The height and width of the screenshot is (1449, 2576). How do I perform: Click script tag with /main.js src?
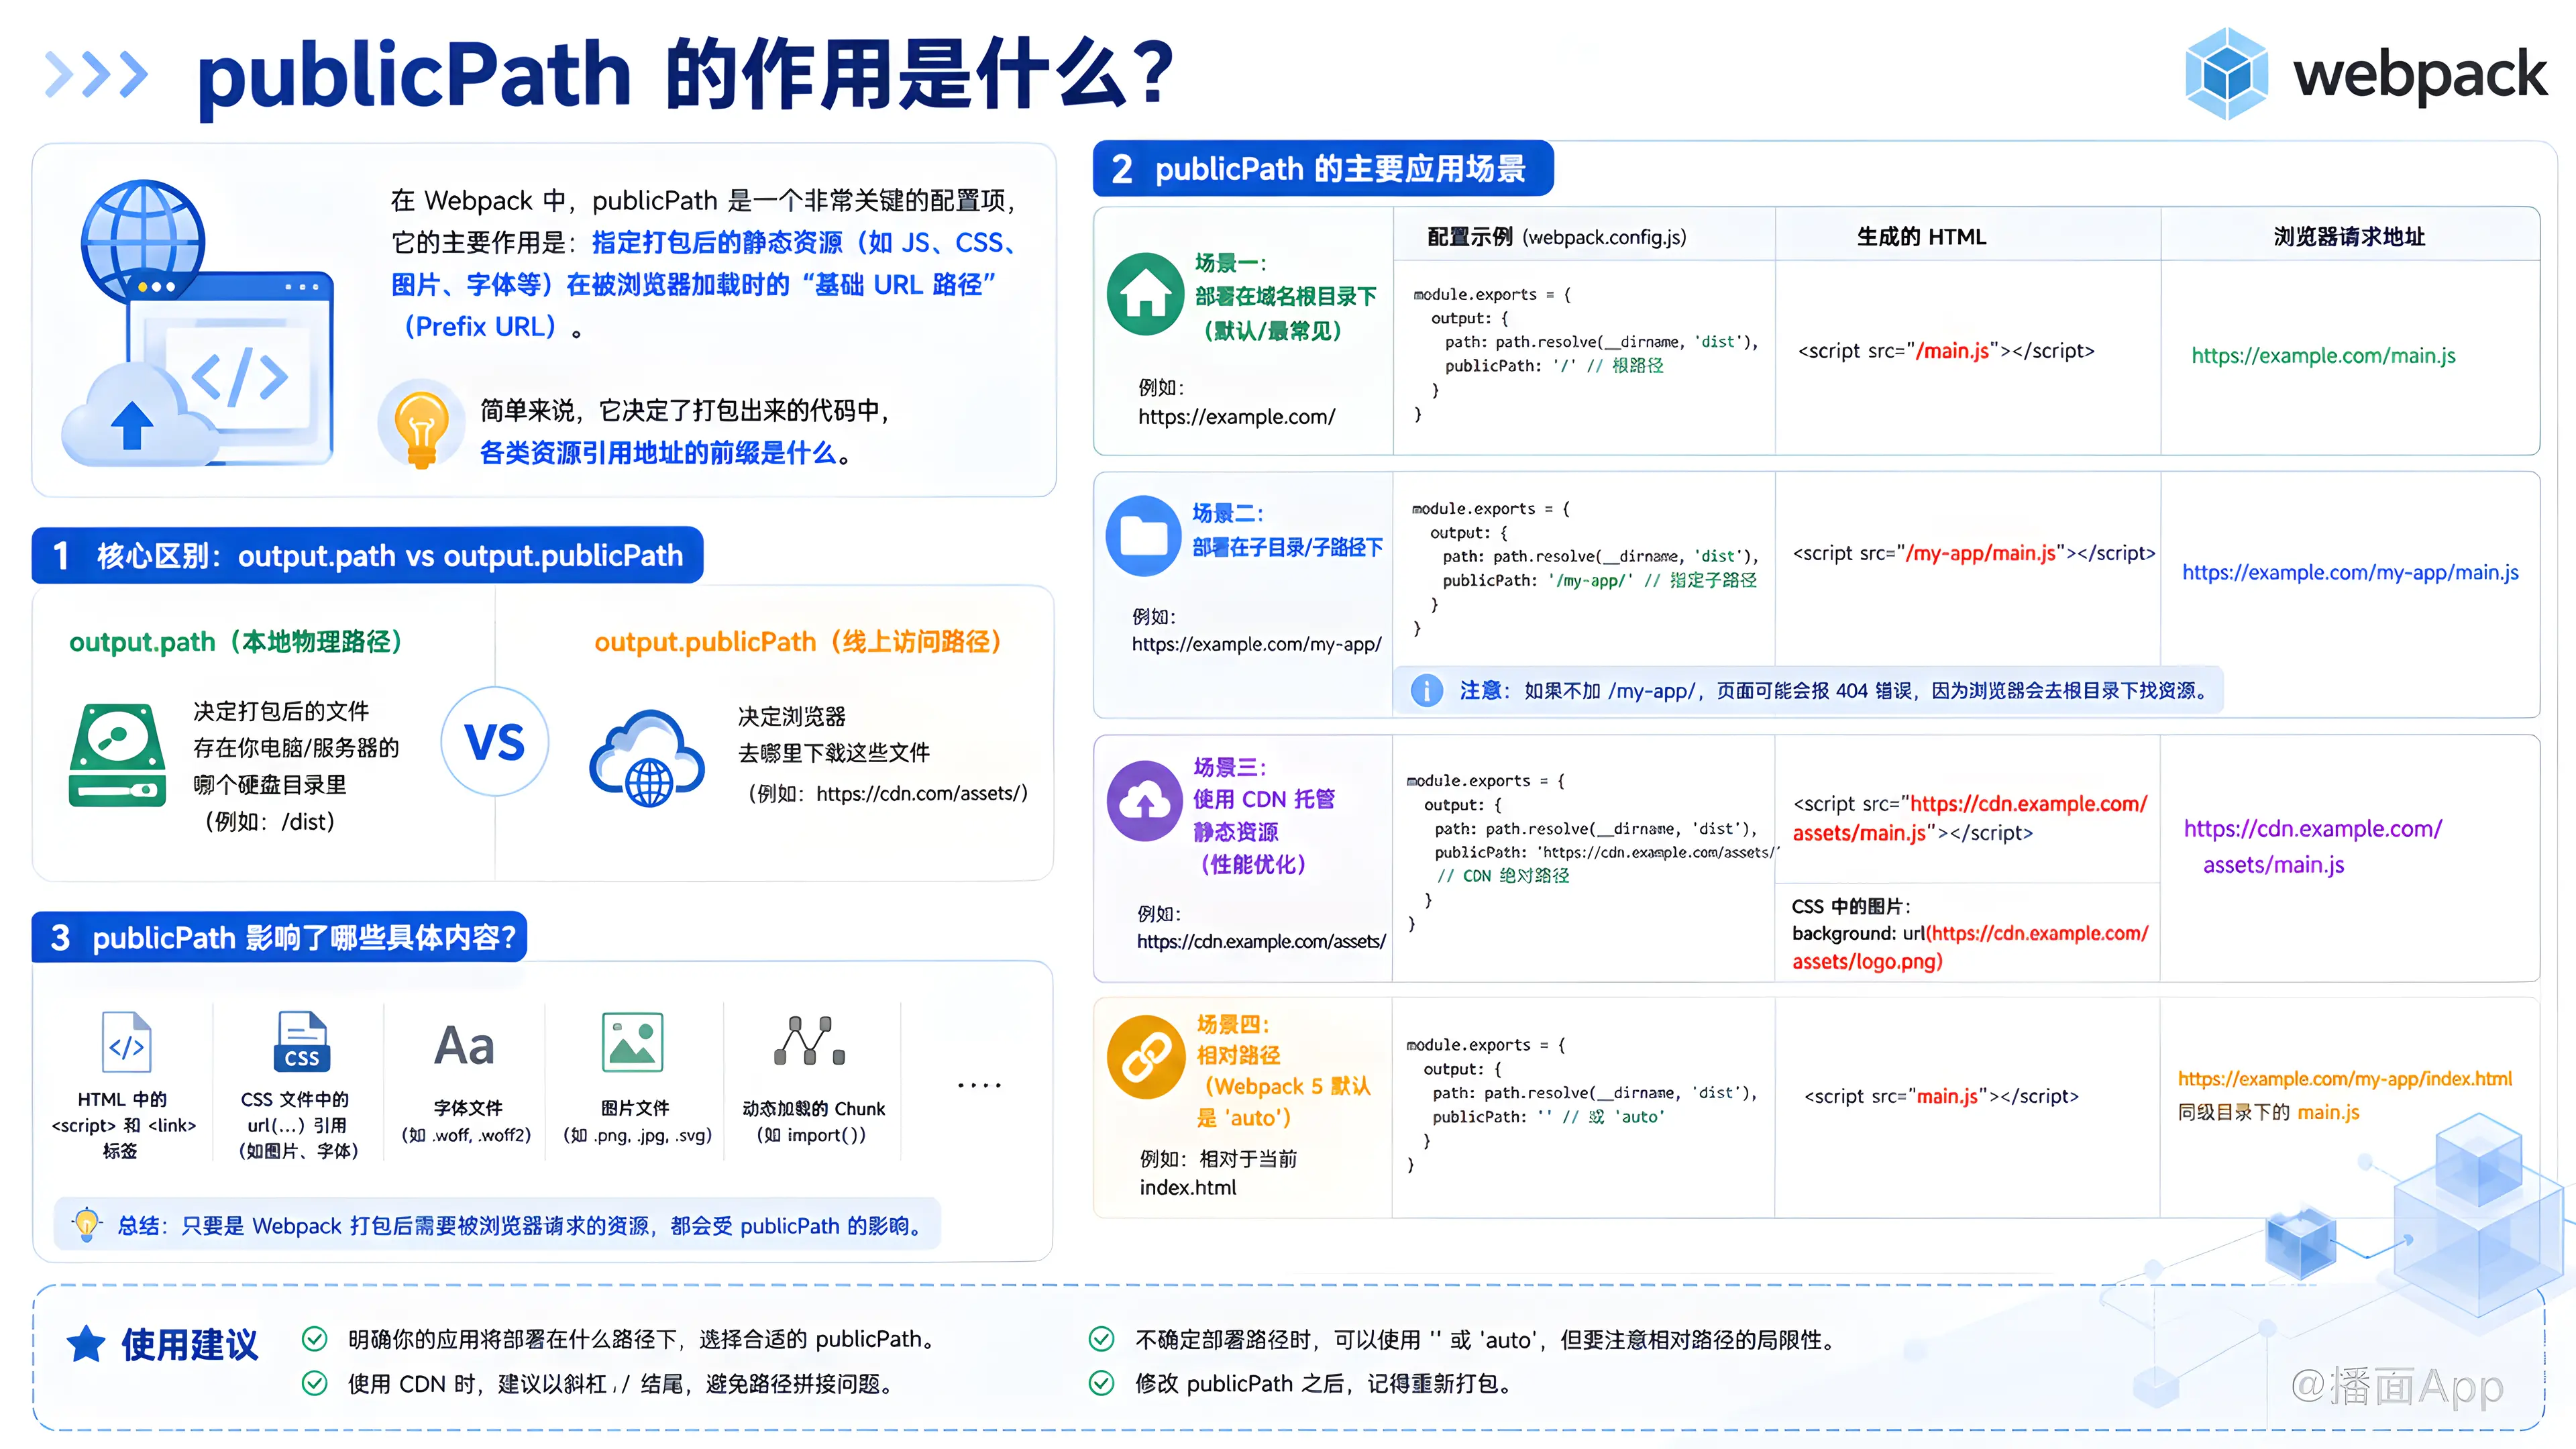[x=1945, y=351]
